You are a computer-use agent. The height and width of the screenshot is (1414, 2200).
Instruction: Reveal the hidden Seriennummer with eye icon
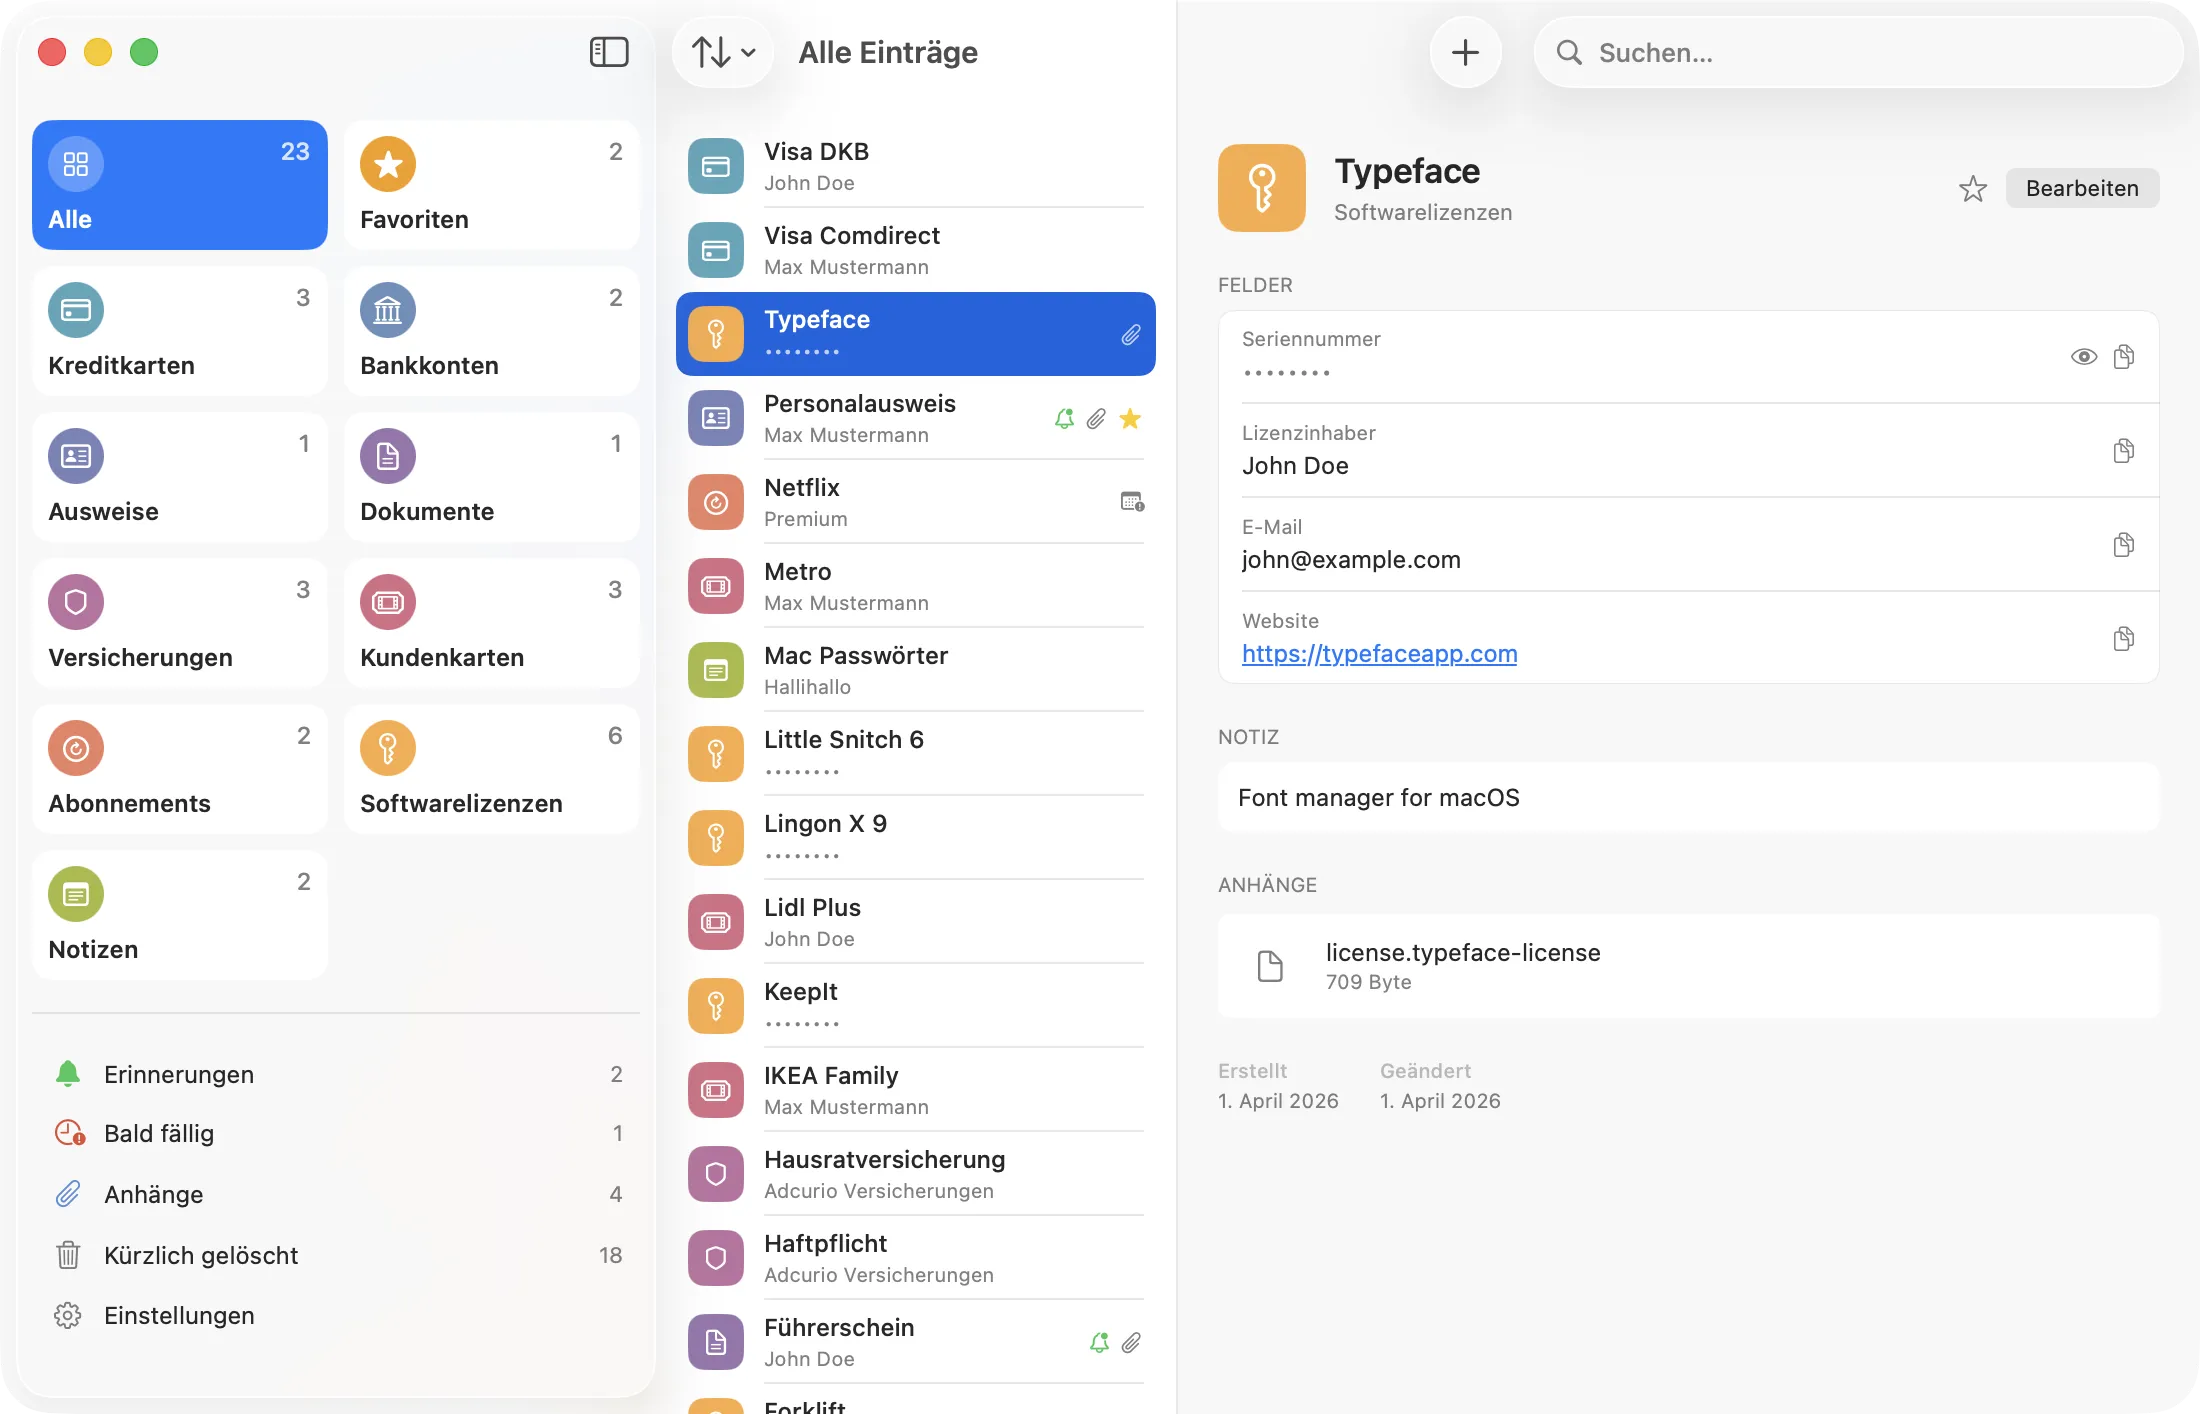click(x=2083, y=357)
